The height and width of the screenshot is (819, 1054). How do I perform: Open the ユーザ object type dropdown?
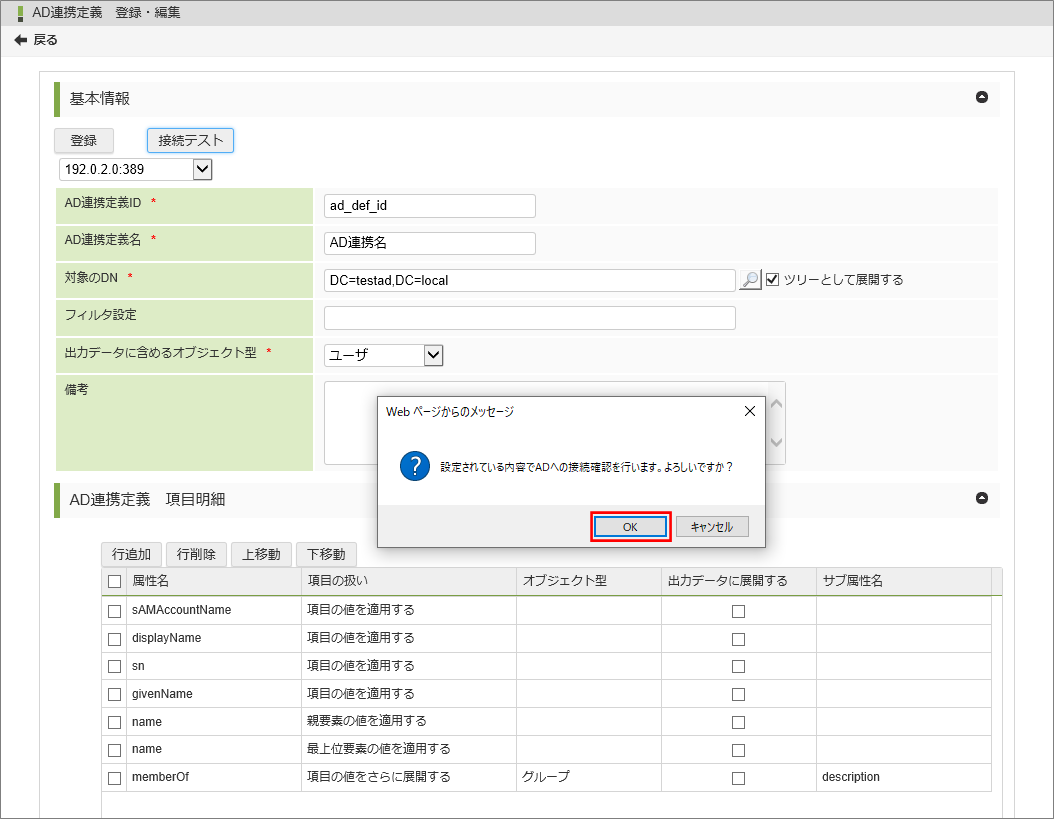pos(433,355)
